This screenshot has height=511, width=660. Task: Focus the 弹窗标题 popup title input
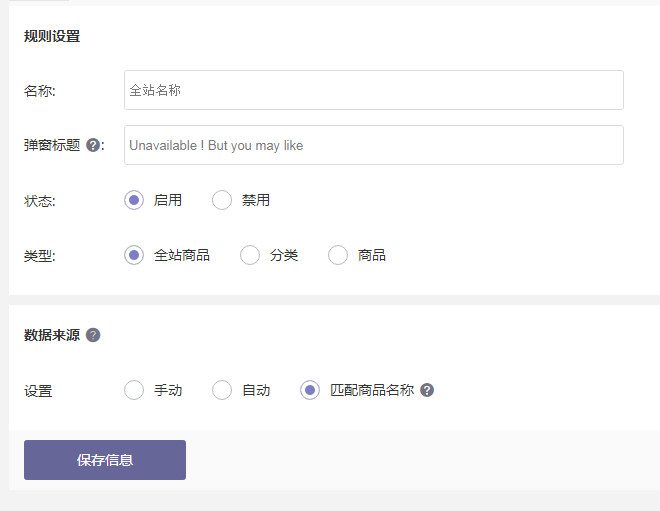pyautogui.click(x=373, y=145)
